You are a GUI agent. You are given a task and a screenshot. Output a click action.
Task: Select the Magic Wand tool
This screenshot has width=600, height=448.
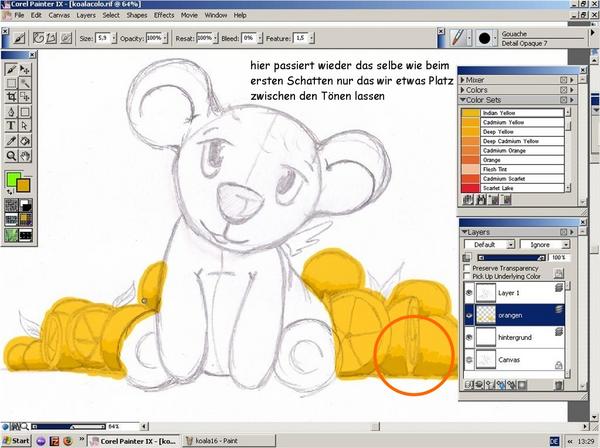tap(25, 83)
